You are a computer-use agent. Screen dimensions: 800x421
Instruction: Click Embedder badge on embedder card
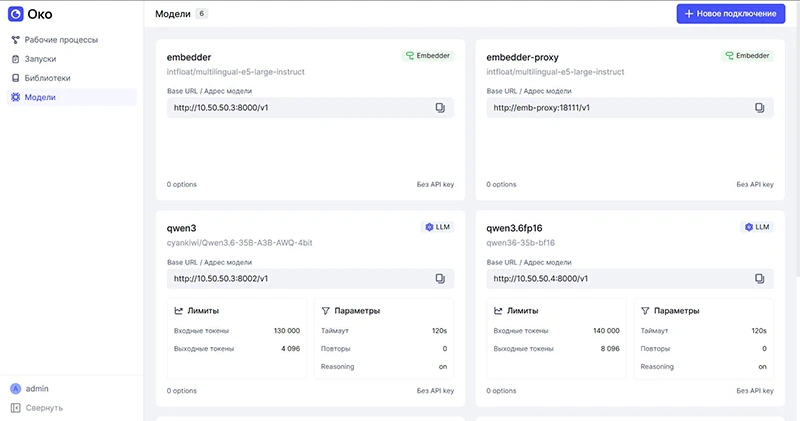428,56
